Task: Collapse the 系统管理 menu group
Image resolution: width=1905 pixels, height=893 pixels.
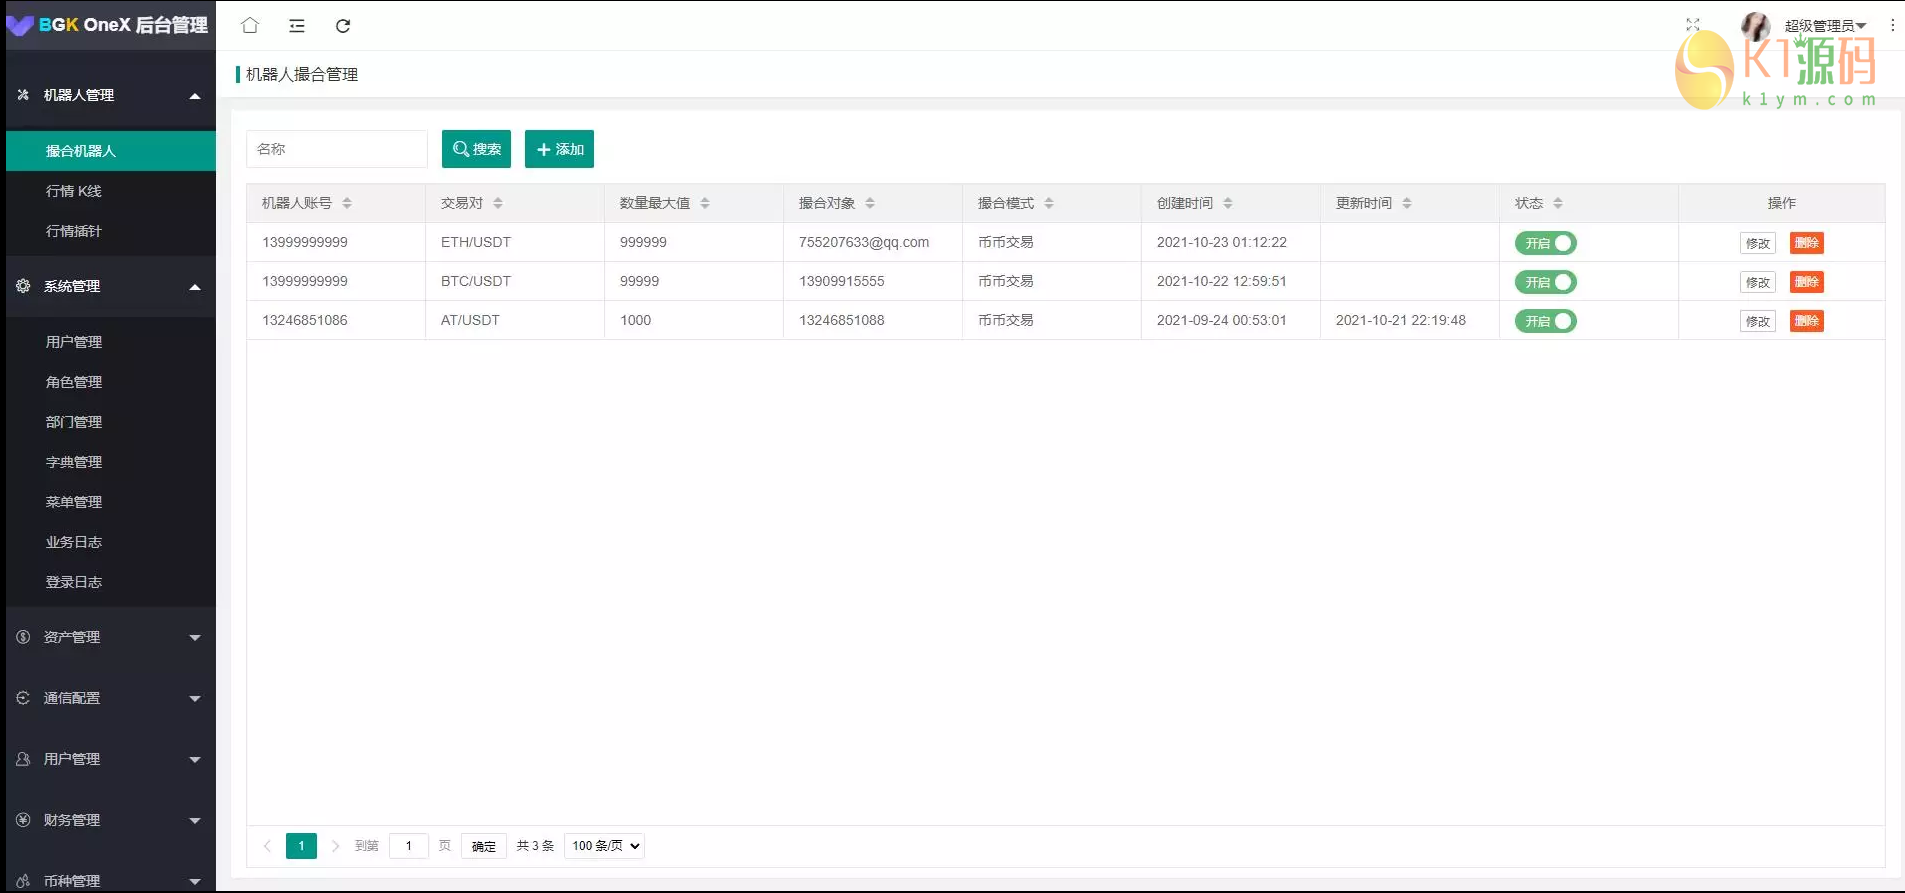Action: [x=195, y=287]
